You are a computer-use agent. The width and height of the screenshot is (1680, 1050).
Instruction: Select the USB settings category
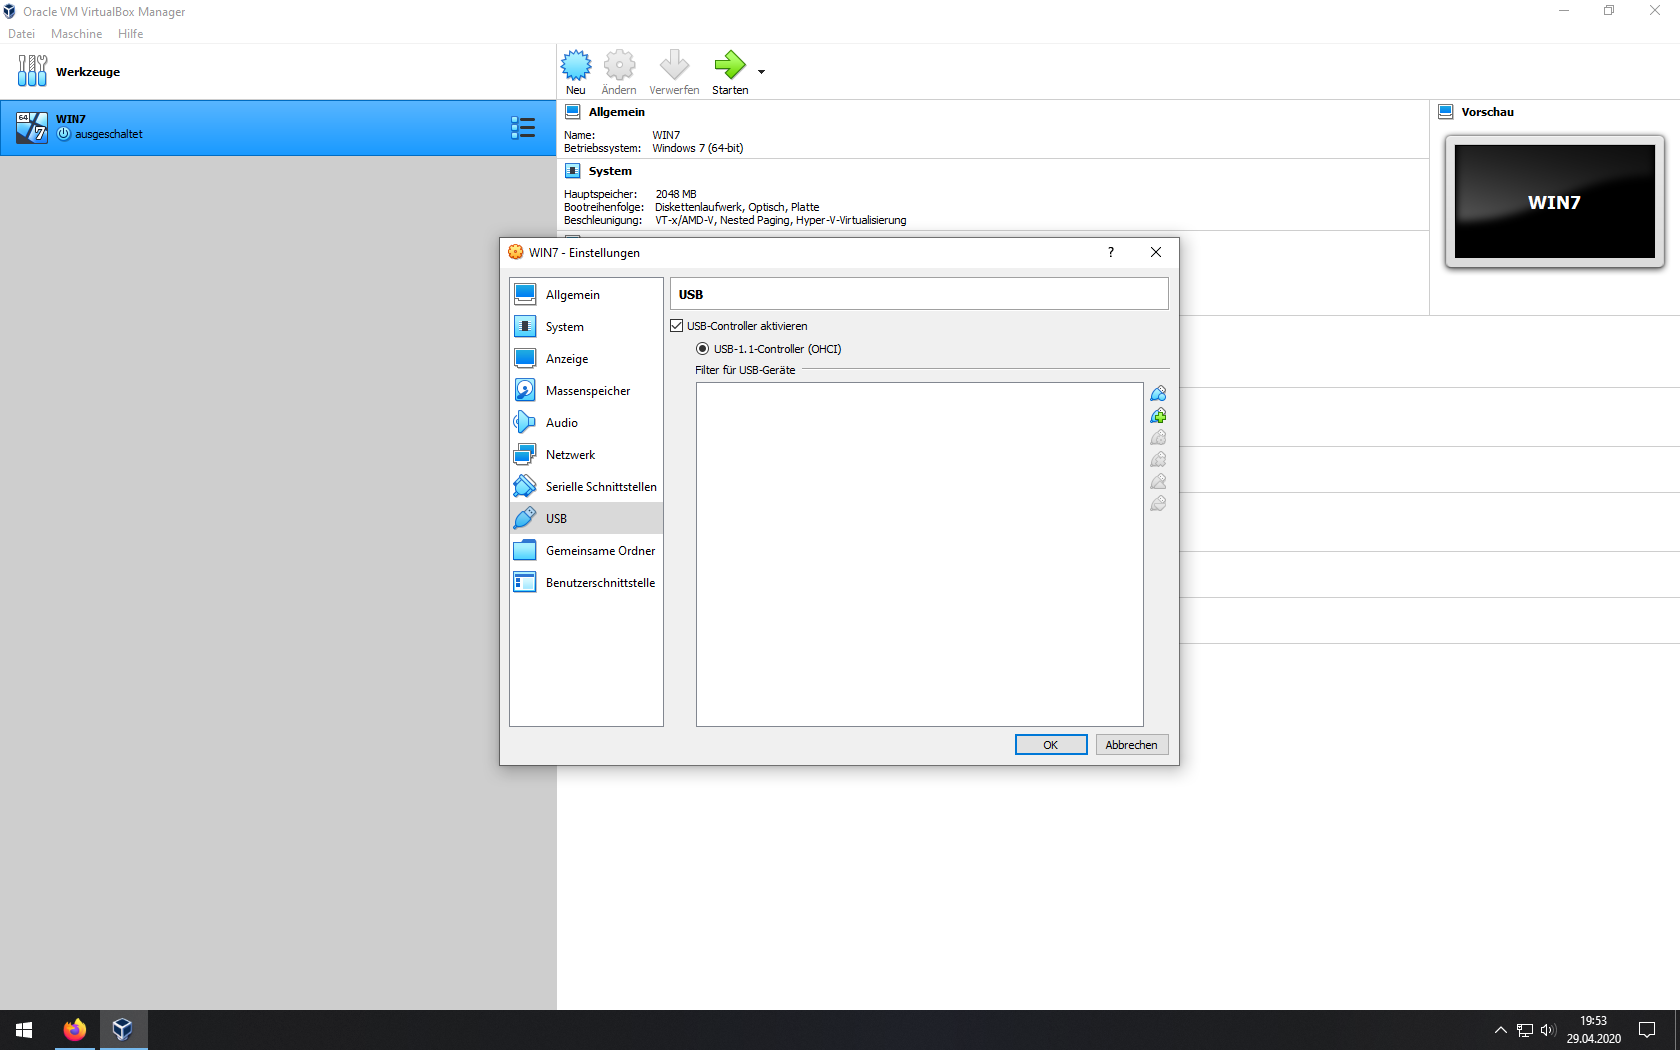tap(586, 519)
